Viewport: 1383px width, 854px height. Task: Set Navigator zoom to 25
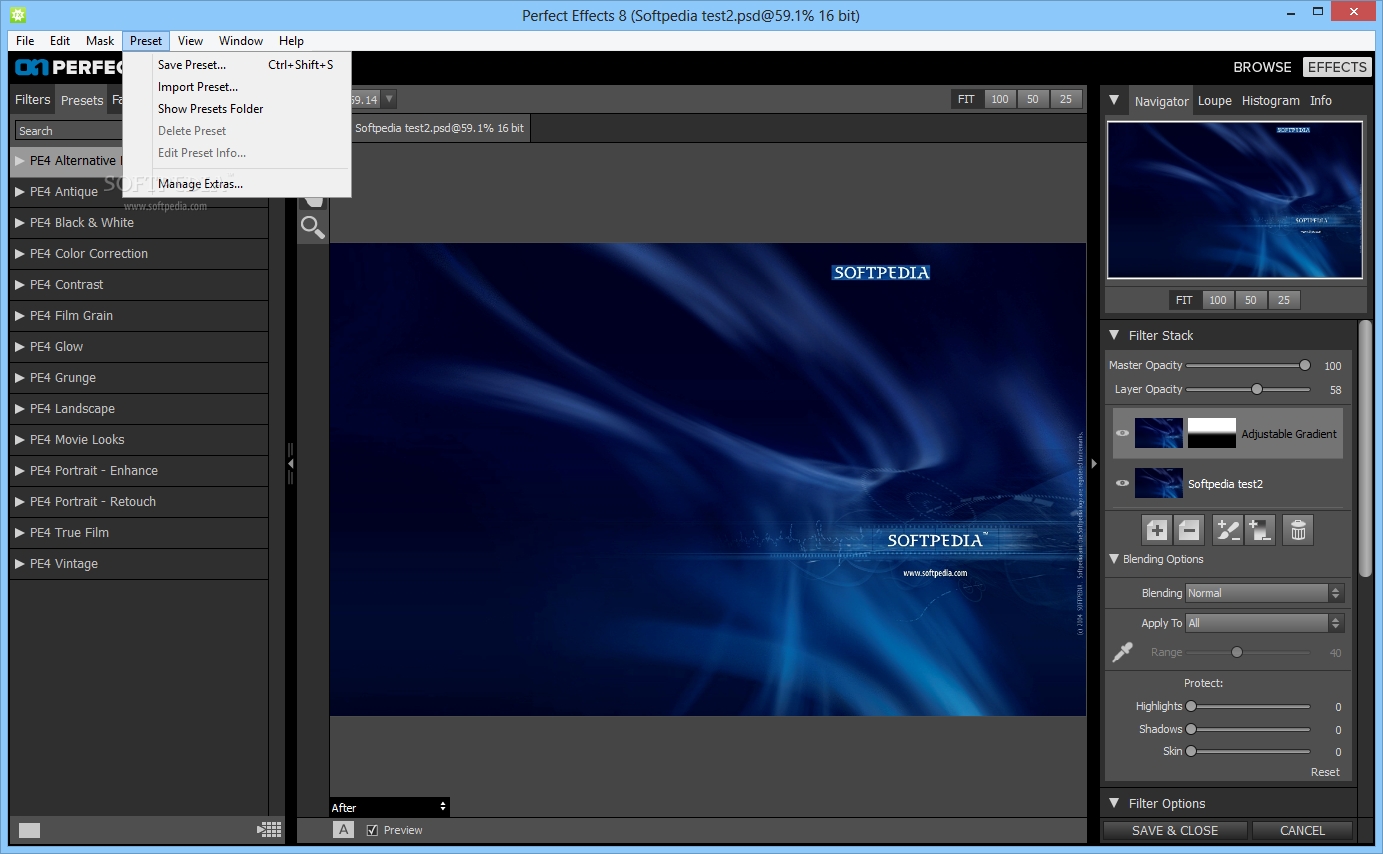pyautogui.click(x=1284, y=300)
